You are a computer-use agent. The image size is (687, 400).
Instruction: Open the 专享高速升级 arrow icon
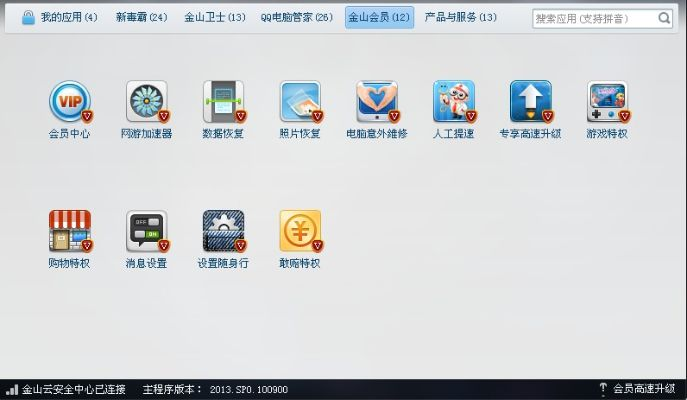click(531, 101)
